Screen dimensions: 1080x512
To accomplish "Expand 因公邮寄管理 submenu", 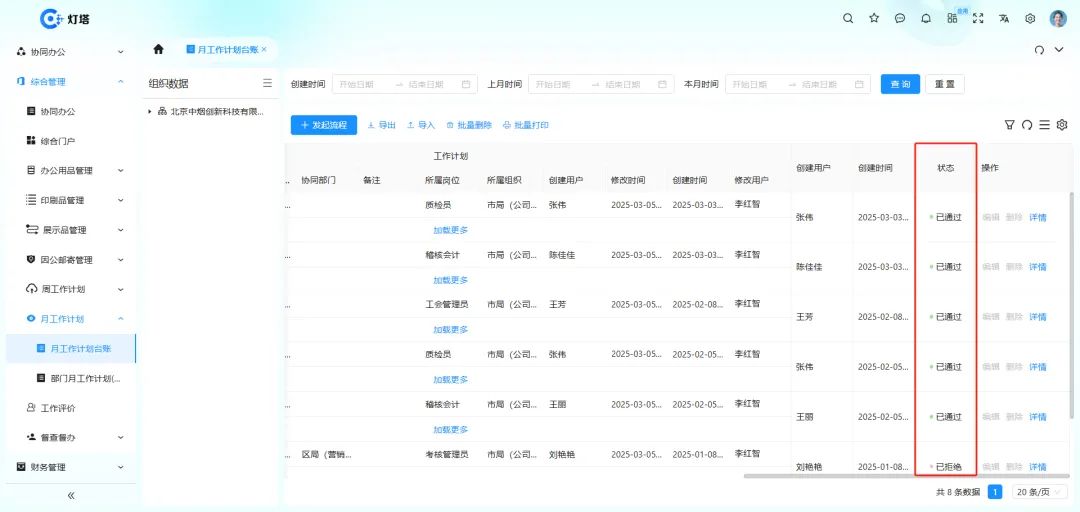I will tap(121, 260).
